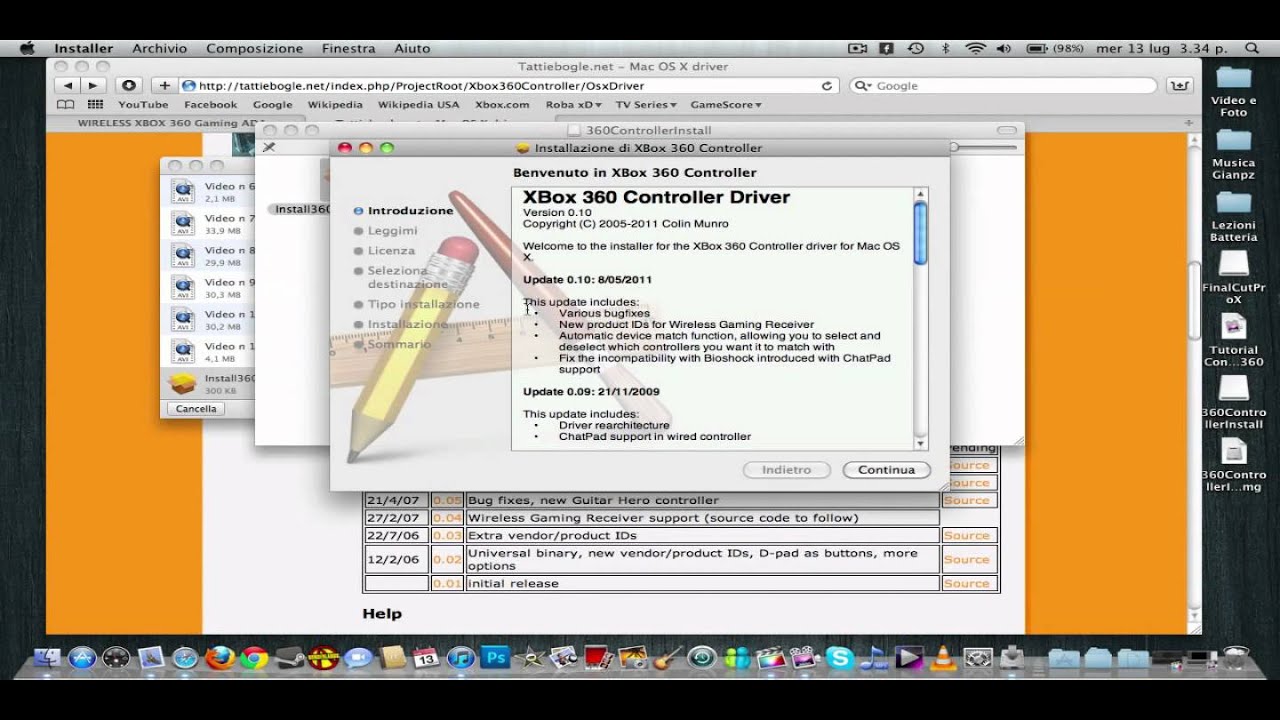Expand the GameScore bookmarks folder
Screen dimensions: 1280x720
pyautogui.click(x=726, y=104)
